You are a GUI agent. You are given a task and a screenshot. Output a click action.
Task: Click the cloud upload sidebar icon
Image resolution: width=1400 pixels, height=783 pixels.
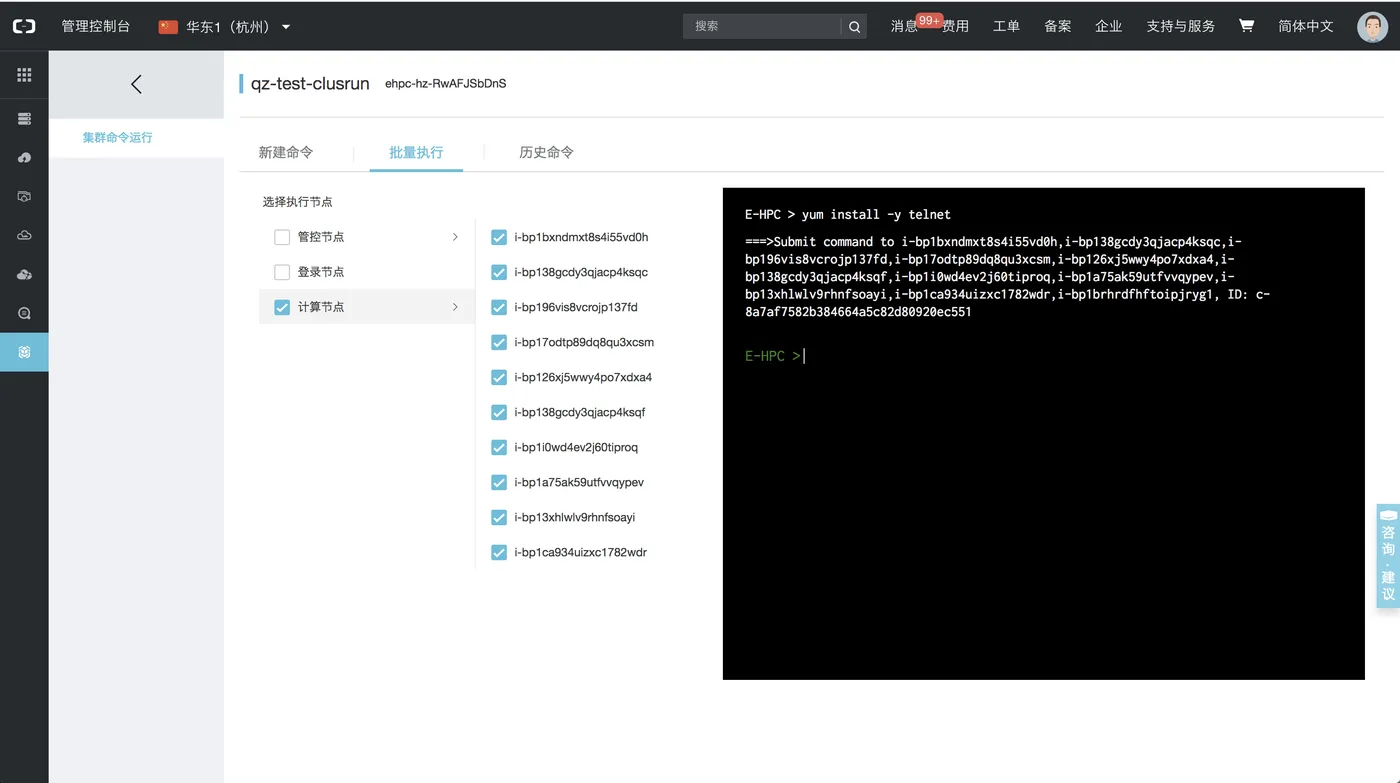[x=24, y=158]
